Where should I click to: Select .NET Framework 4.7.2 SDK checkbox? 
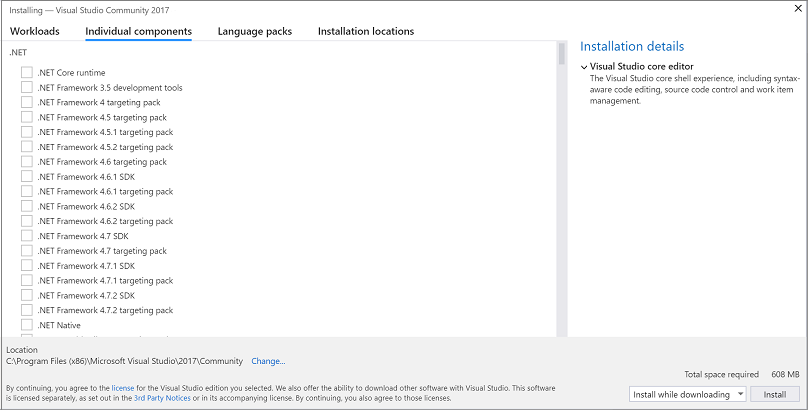click(27, 296)
